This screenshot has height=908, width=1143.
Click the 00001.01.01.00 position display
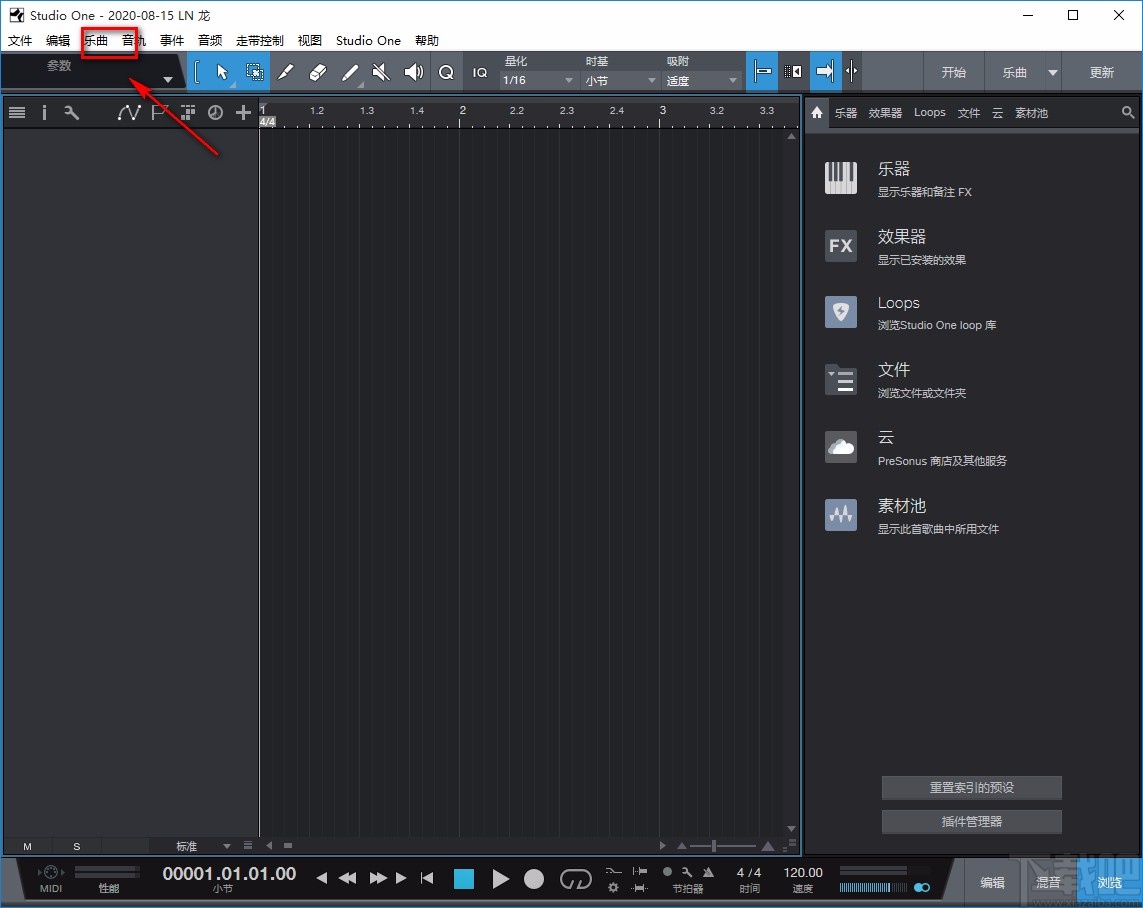(x=229, y=873)
